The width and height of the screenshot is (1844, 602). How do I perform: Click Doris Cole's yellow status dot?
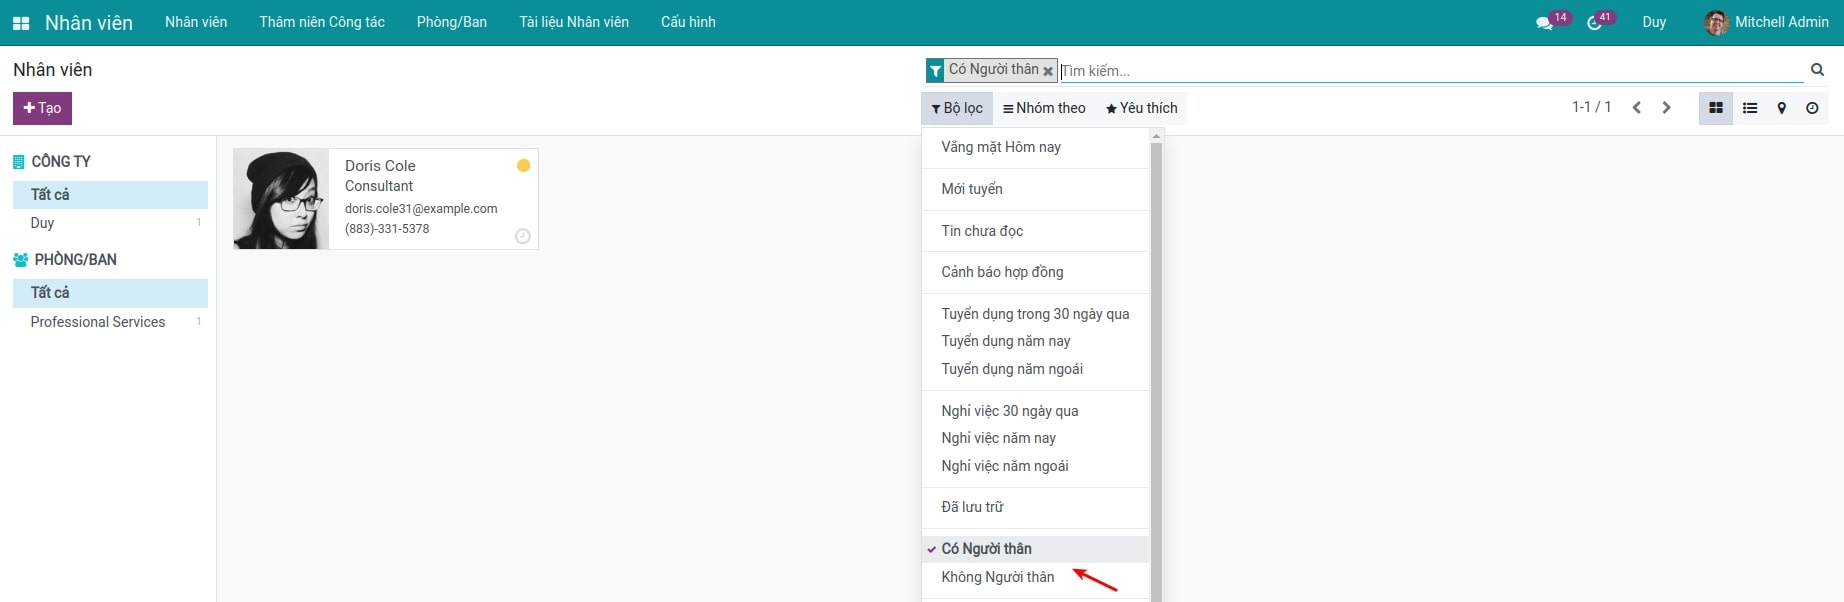tap(523, 166)
